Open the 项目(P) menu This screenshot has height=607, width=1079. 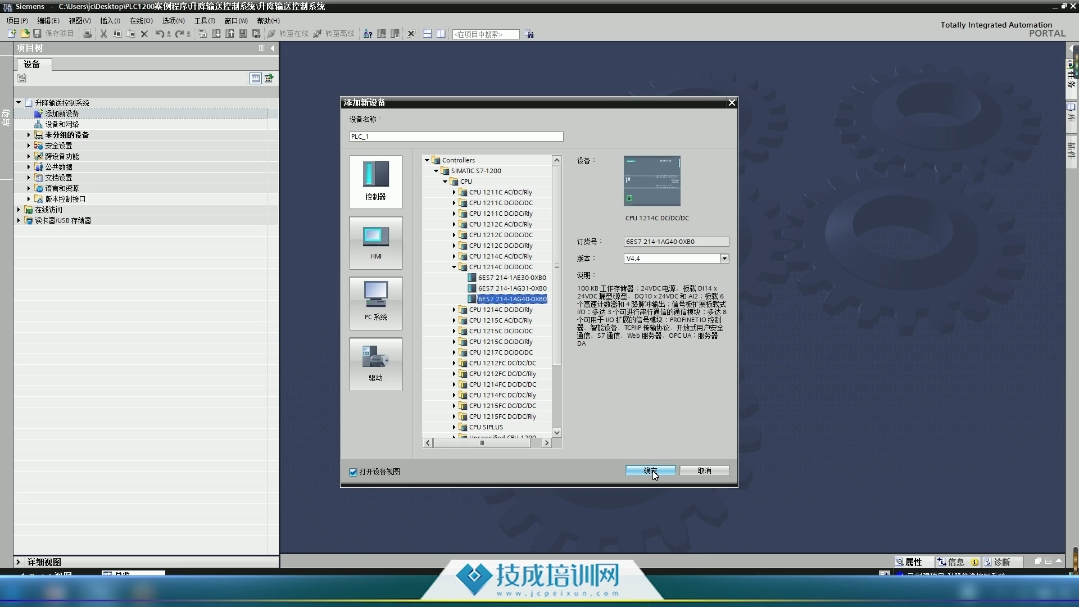coord(17,21)
